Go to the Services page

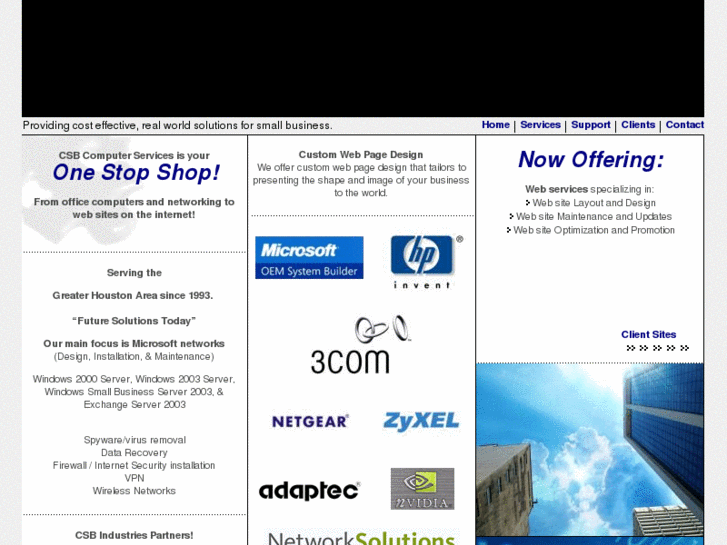click(540, 125)
